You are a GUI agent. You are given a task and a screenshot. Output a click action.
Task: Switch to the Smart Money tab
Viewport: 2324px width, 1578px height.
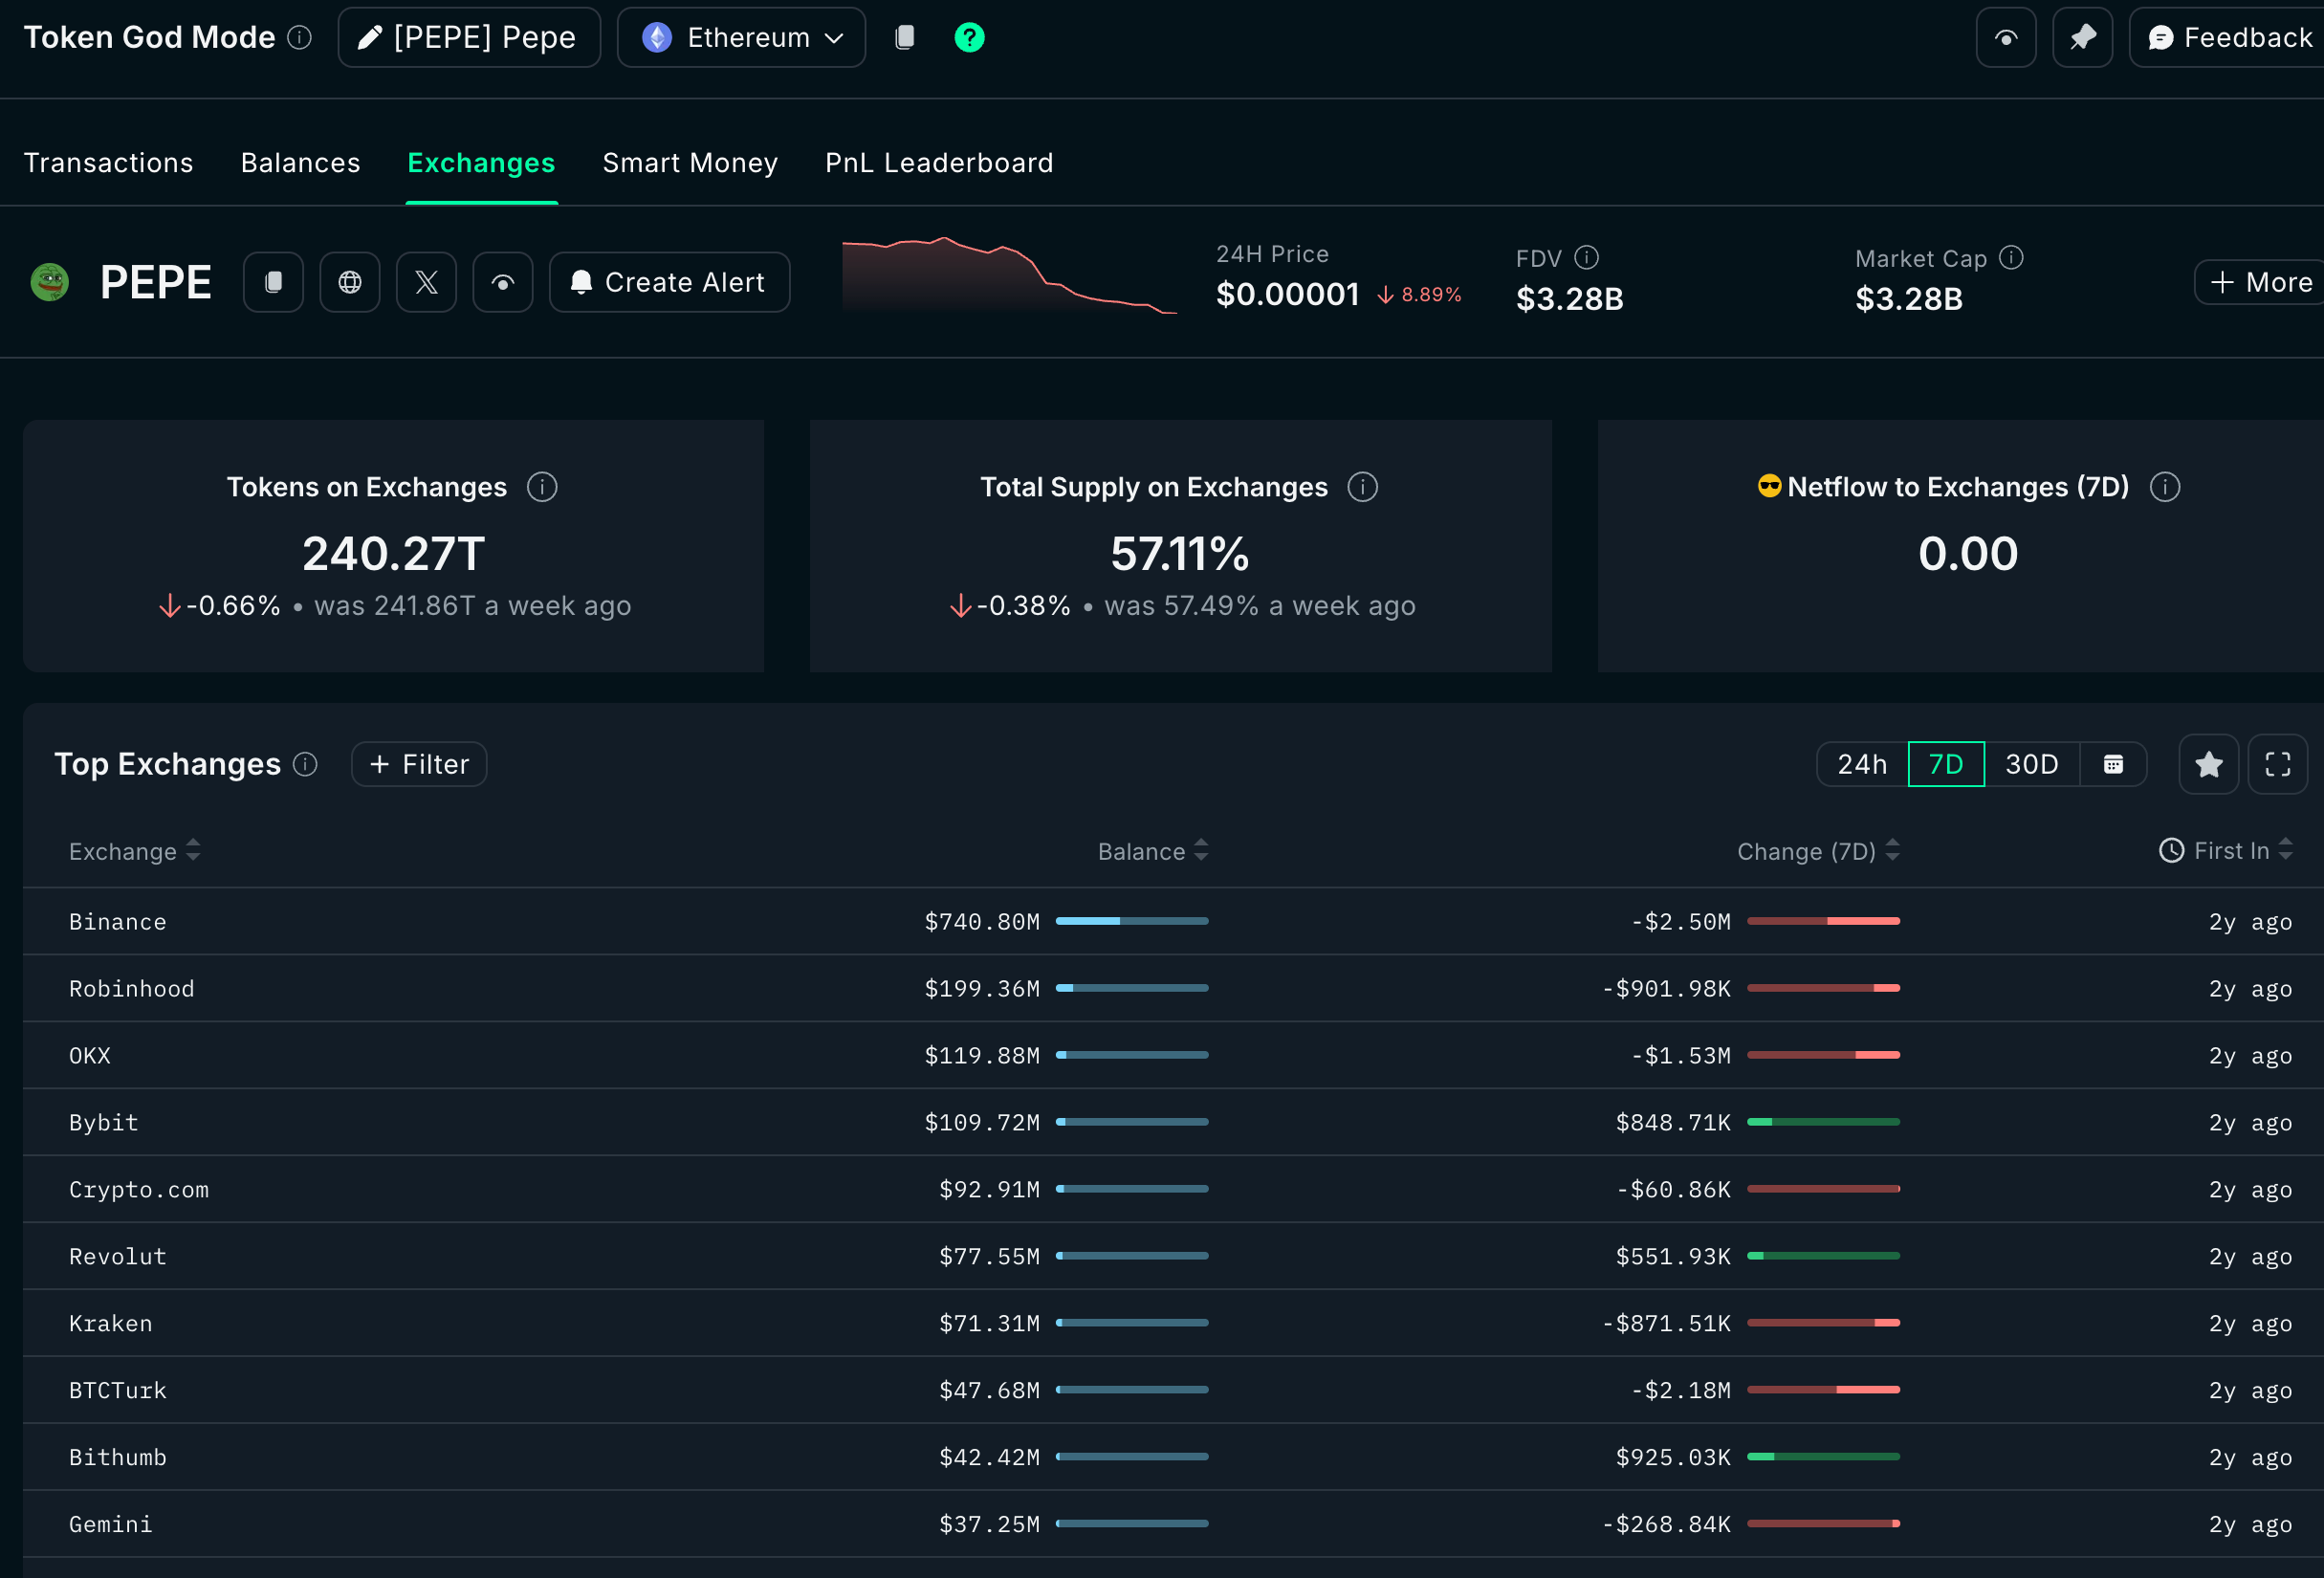(x=689, y=162)
